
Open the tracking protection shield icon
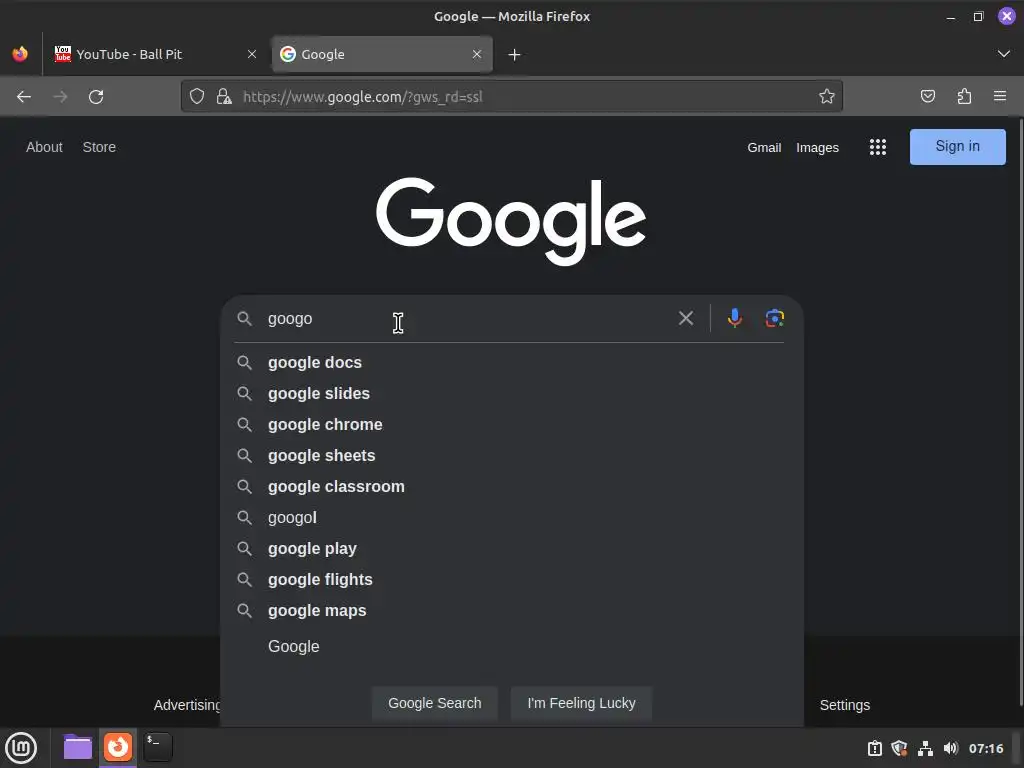click(197, 97)
